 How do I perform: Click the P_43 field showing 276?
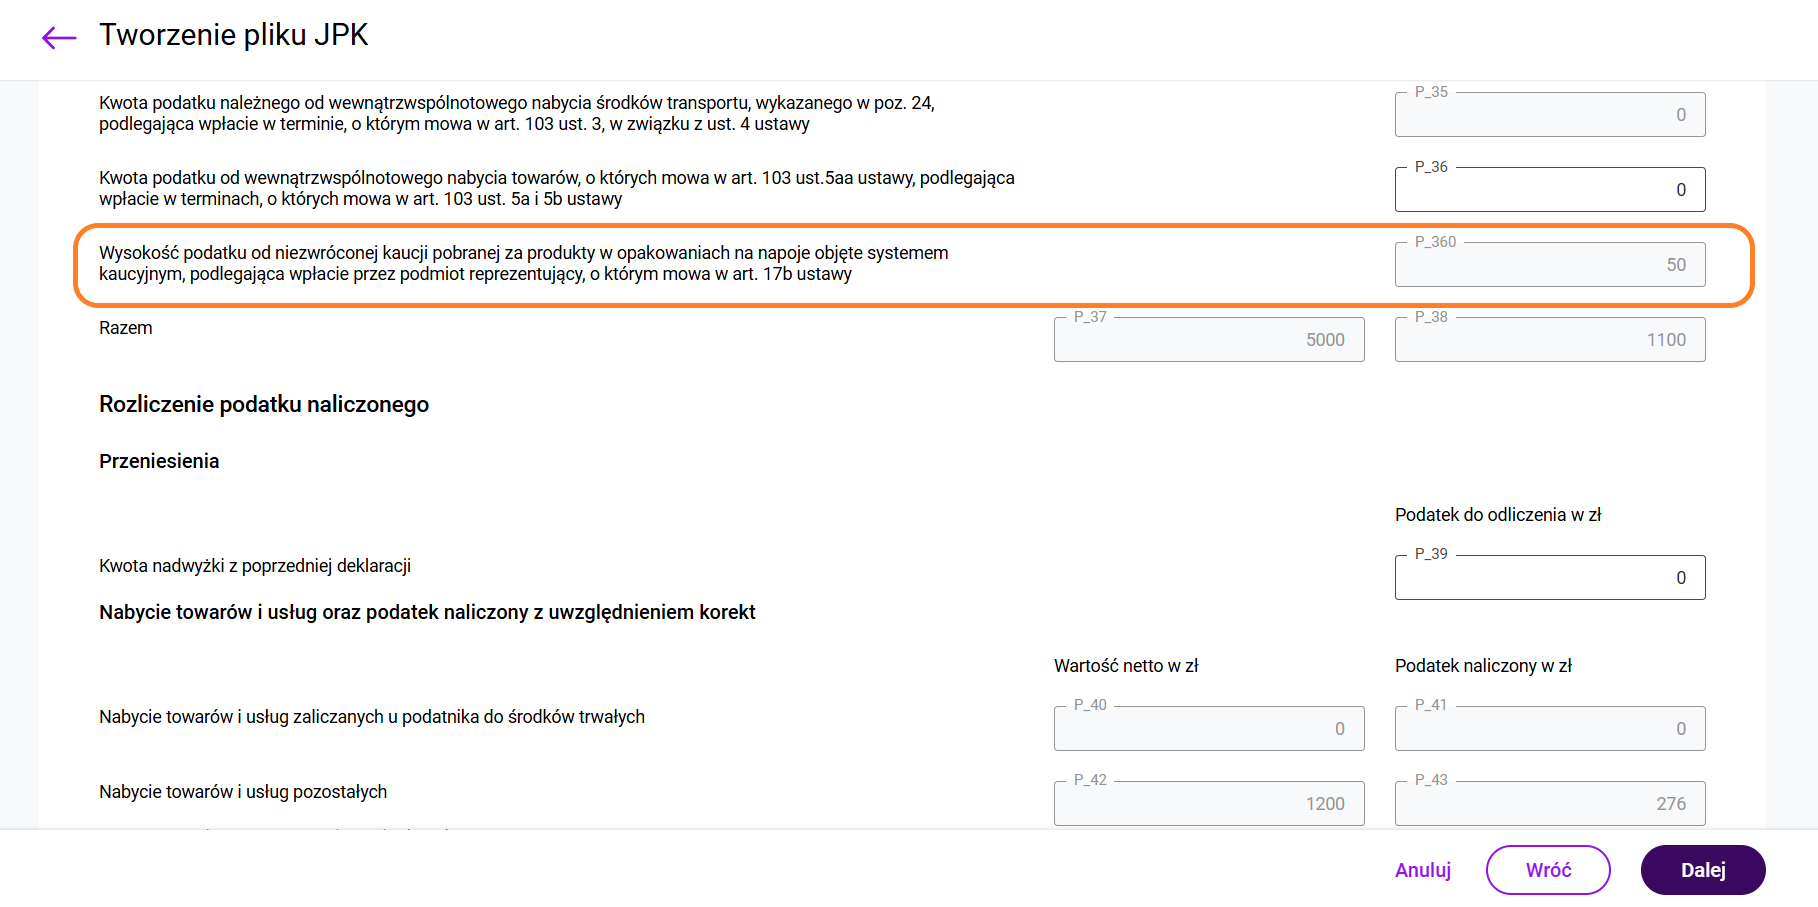1549,804
